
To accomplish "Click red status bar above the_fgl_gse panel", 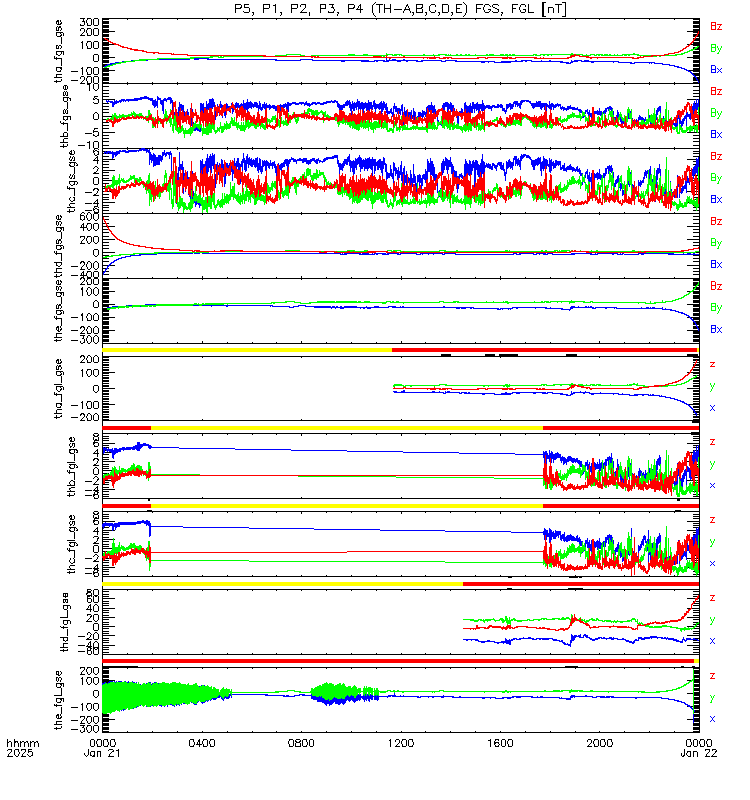I will point(398,661).
